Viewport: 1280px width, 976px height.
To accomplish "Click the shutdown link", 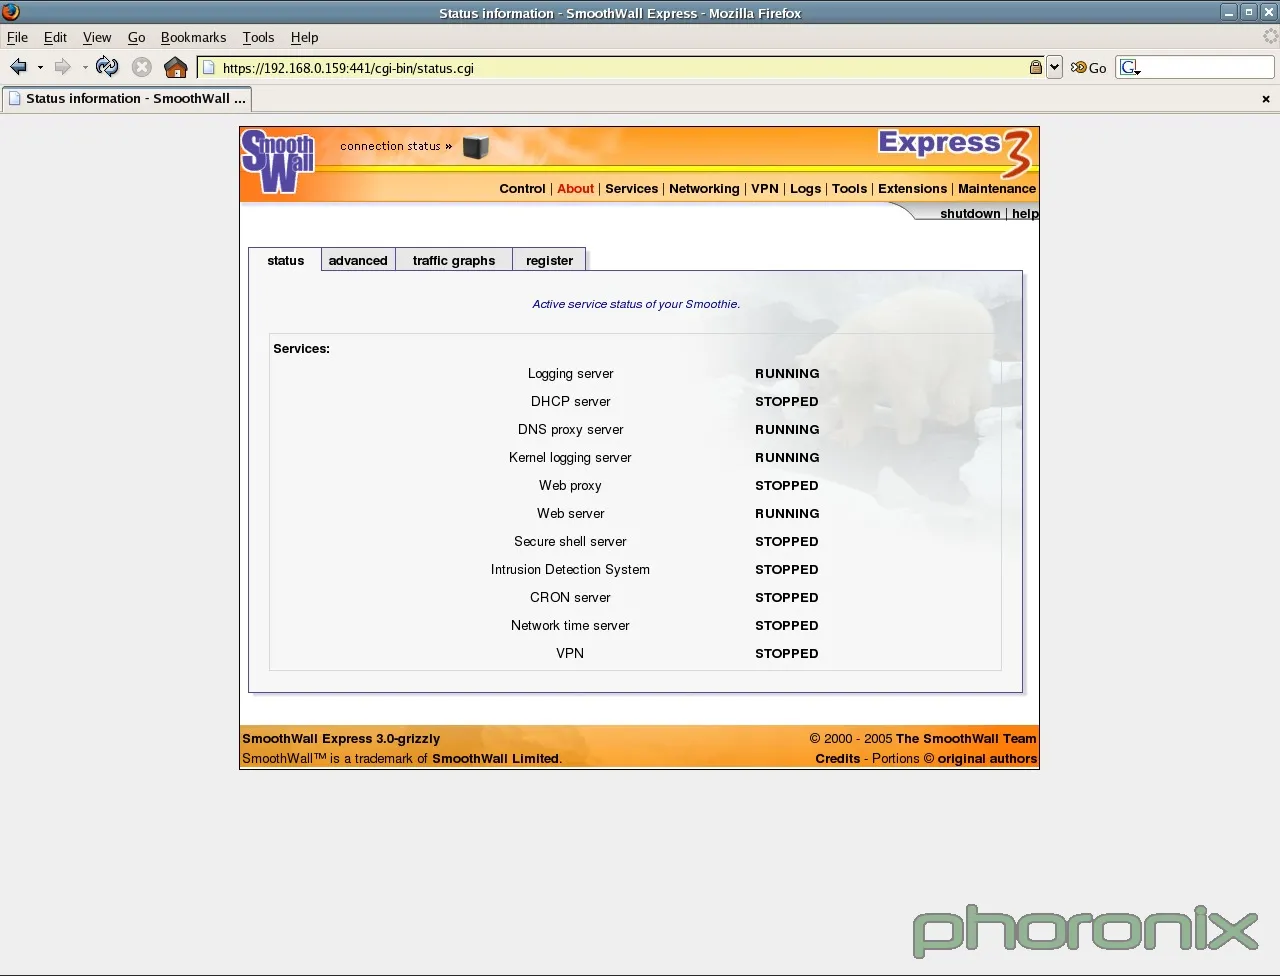I will tap(970, 213).
